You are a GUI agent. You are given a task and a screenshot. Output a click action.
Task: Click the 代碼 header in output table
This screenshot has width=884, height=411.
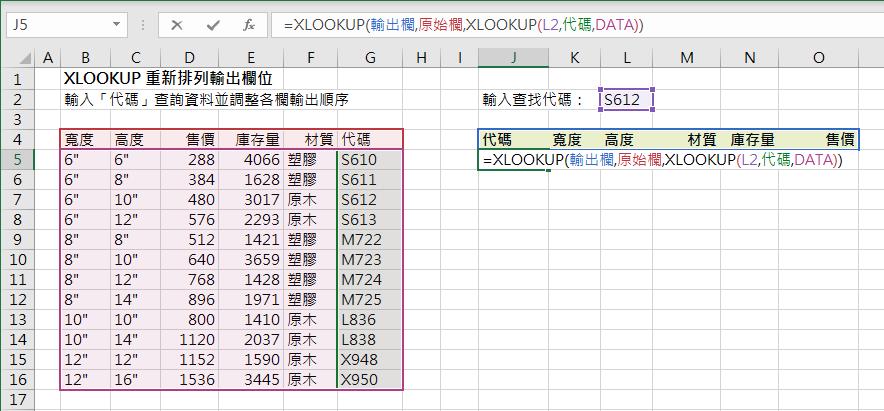513,139
